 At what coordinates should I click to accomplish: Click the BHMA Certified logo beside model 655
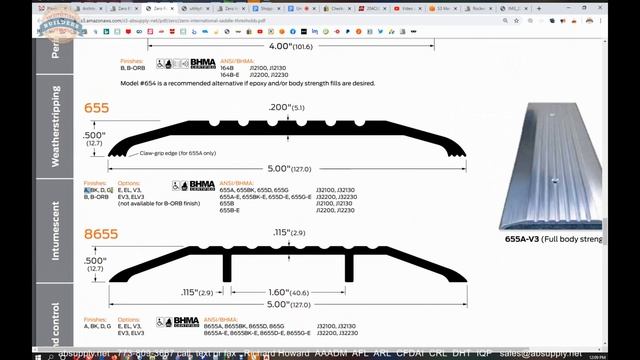point(202,186)
